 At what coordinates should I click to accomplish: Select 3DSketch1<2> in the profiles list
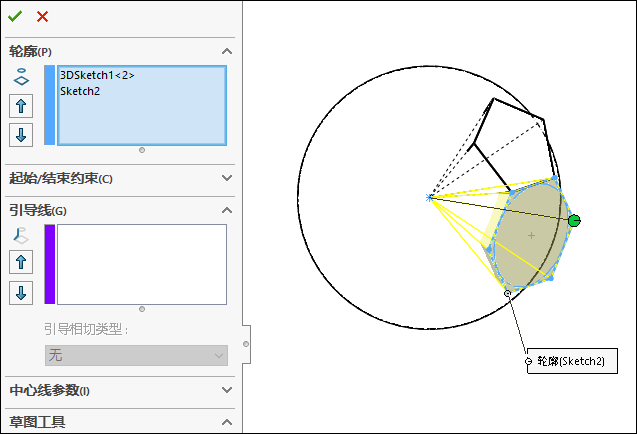97,75
